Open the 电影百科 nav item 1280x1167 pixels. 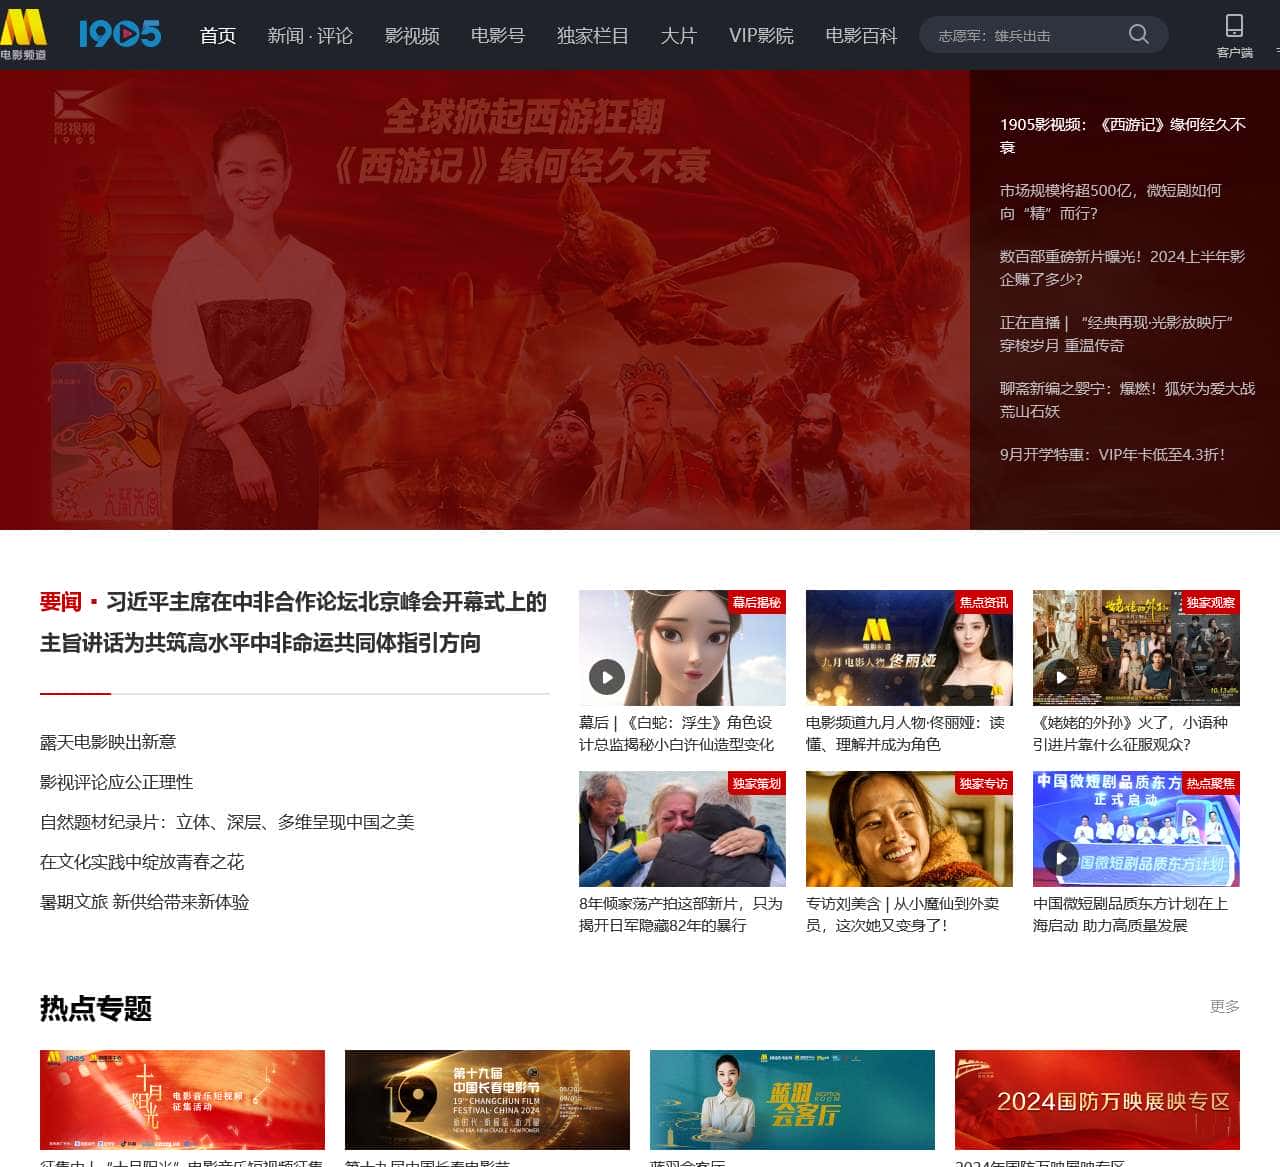861,36
